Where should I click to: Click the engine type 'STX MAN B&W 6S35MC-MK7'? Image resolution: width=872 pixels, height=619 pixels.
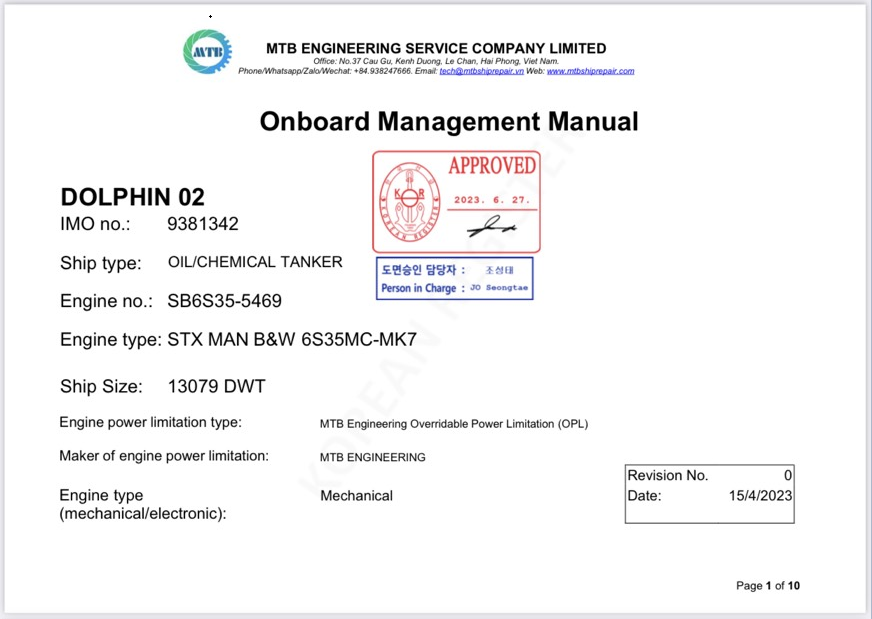pos(292,339)
